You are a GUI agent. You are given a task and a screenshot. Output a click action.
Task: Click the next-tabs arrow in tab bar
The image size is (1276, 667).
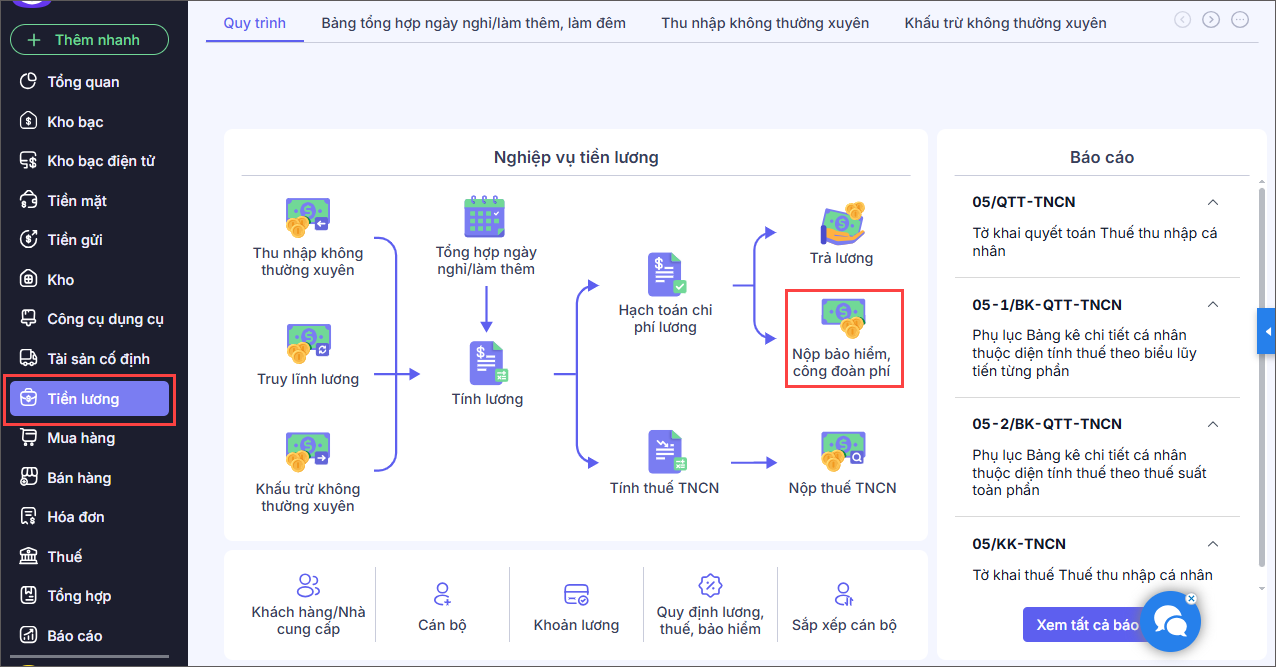click(1211, 19)
